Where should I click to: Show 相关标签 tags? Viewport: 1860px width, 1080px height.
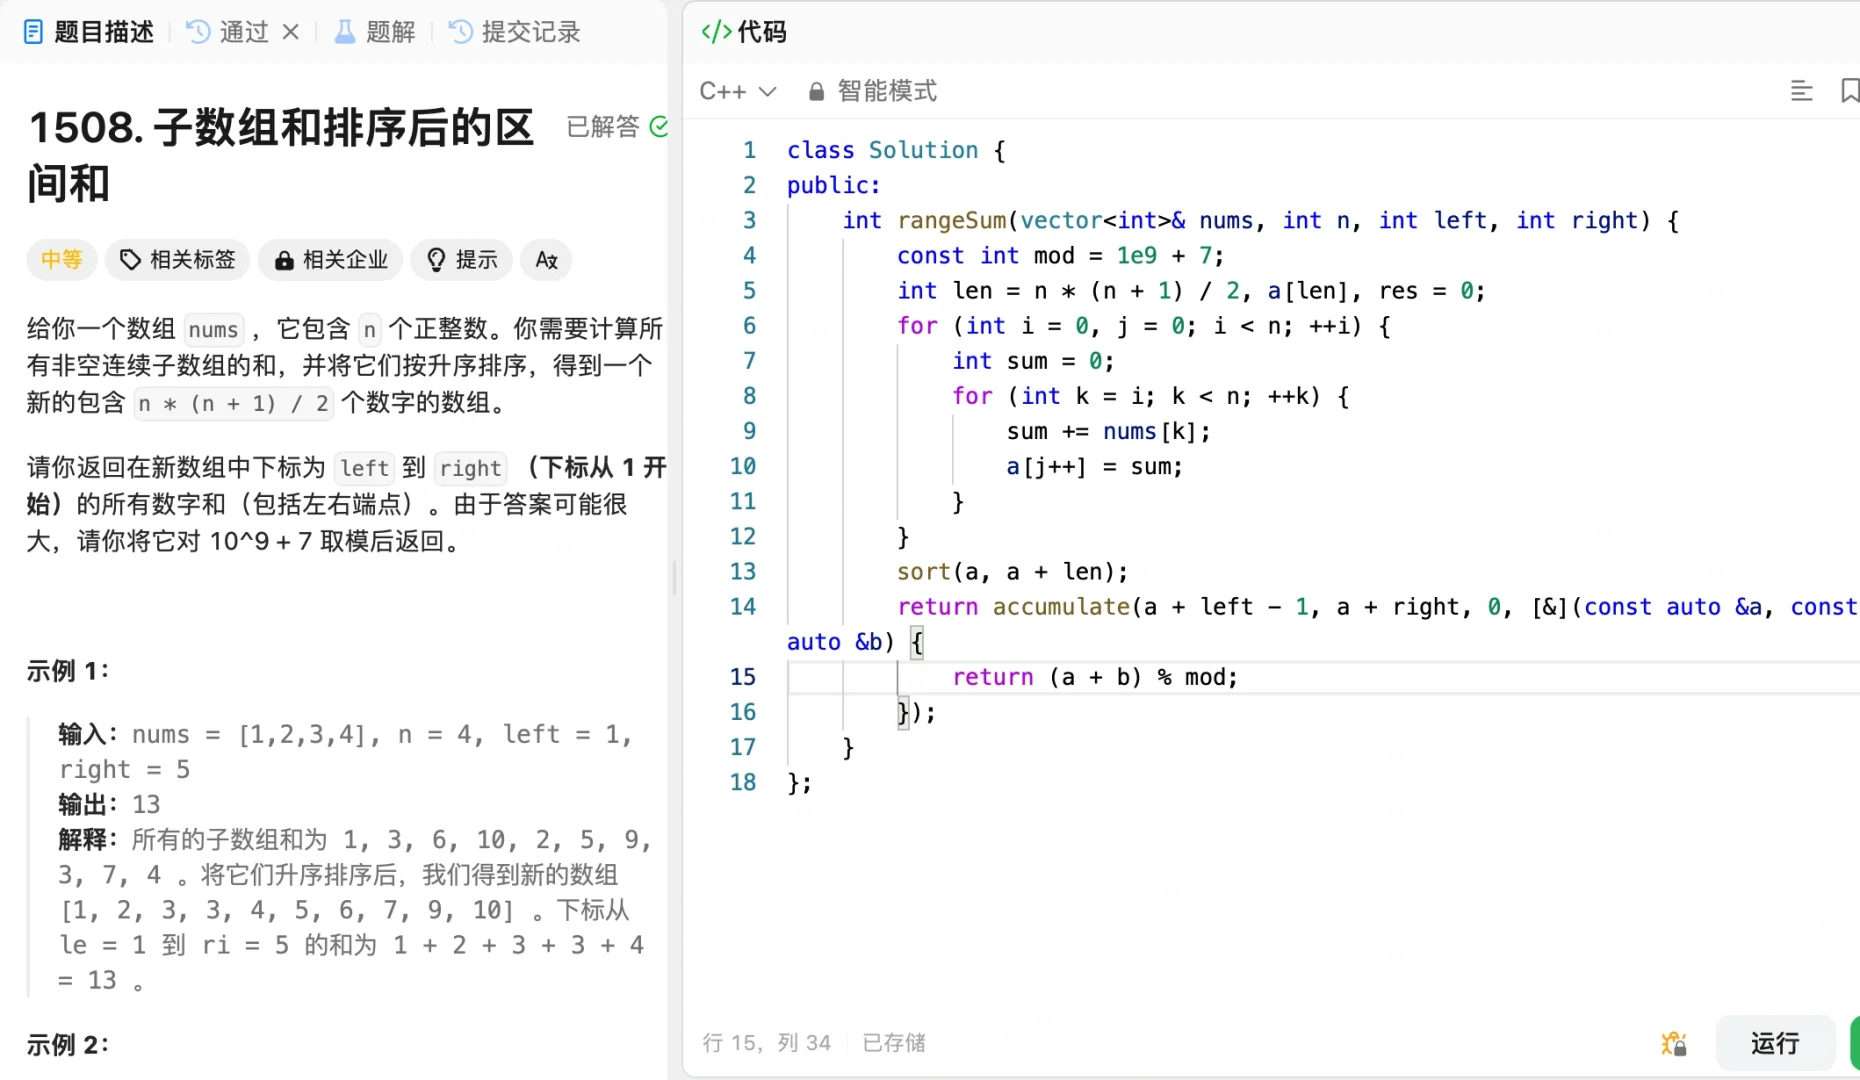coord(178,260)
